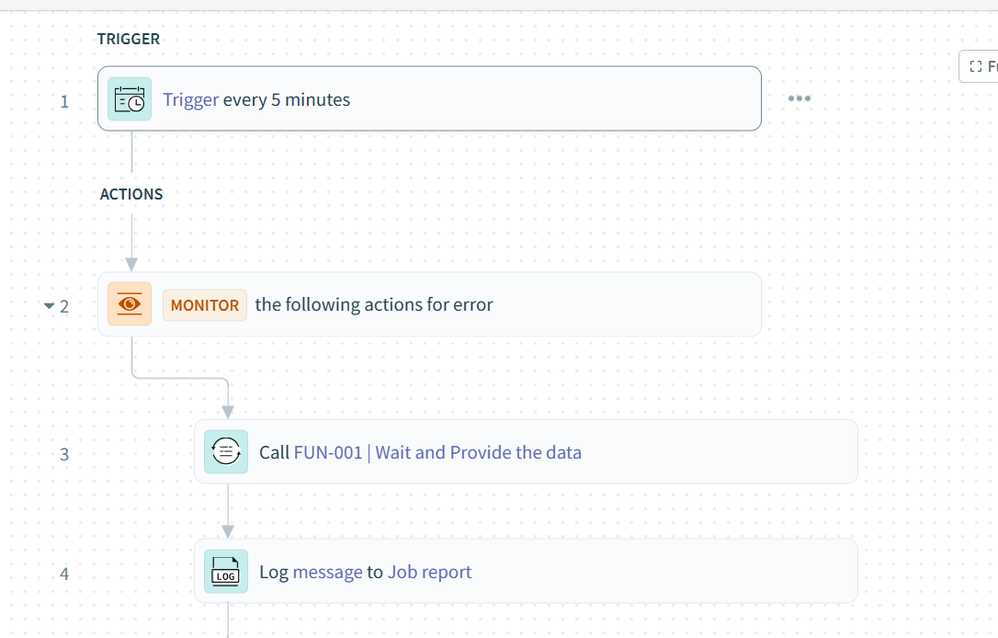
Task: Open the three-dot menu beside the trigger step
Action: pyautogui.click(x=799, y=99)
